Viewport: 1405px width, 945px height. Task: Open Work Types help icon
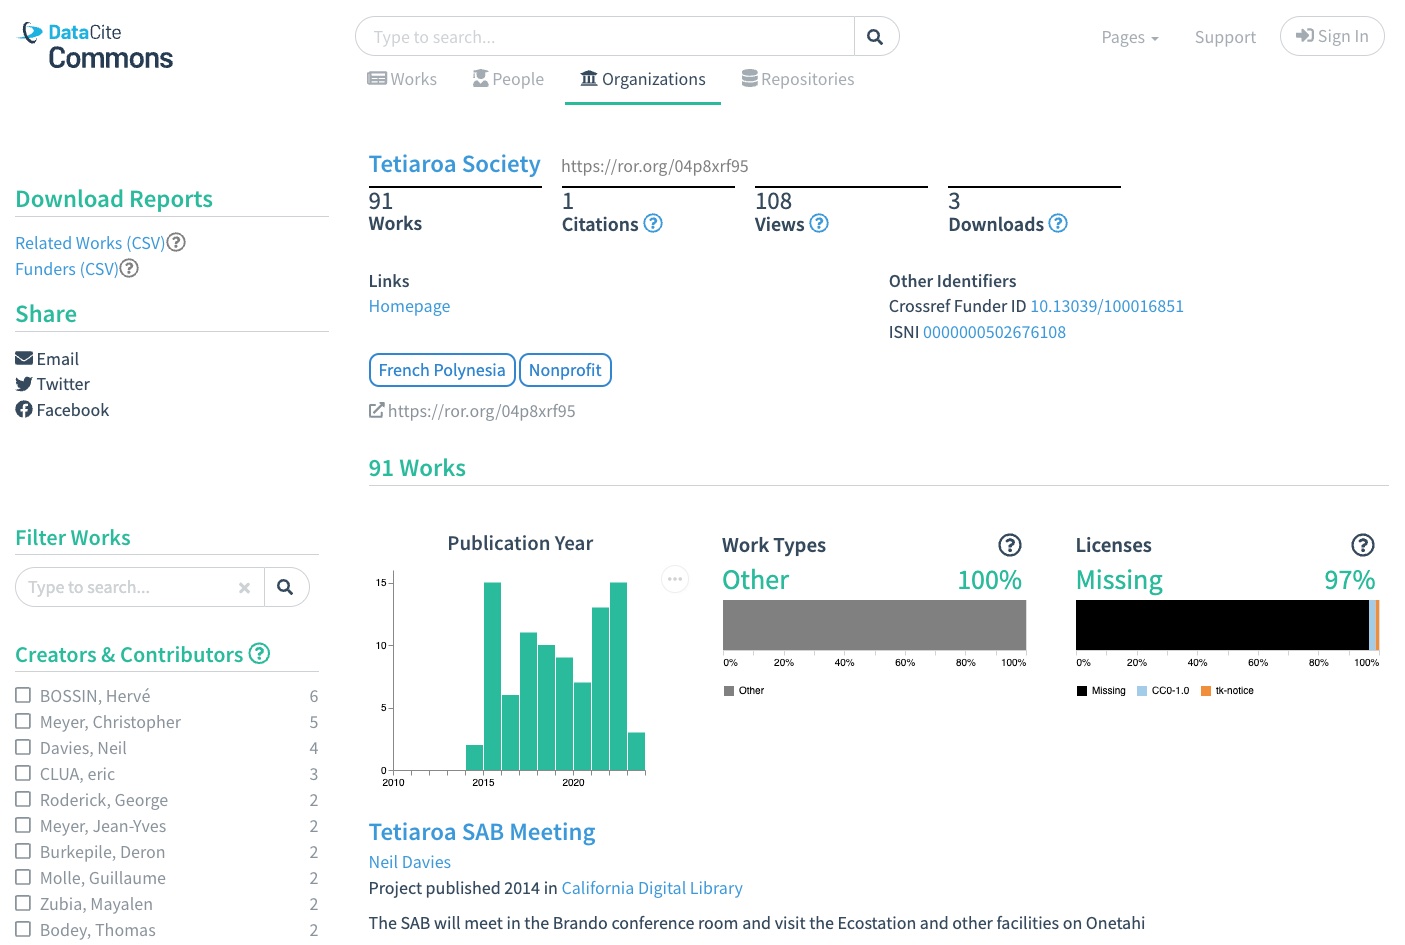coord(1010,545)
